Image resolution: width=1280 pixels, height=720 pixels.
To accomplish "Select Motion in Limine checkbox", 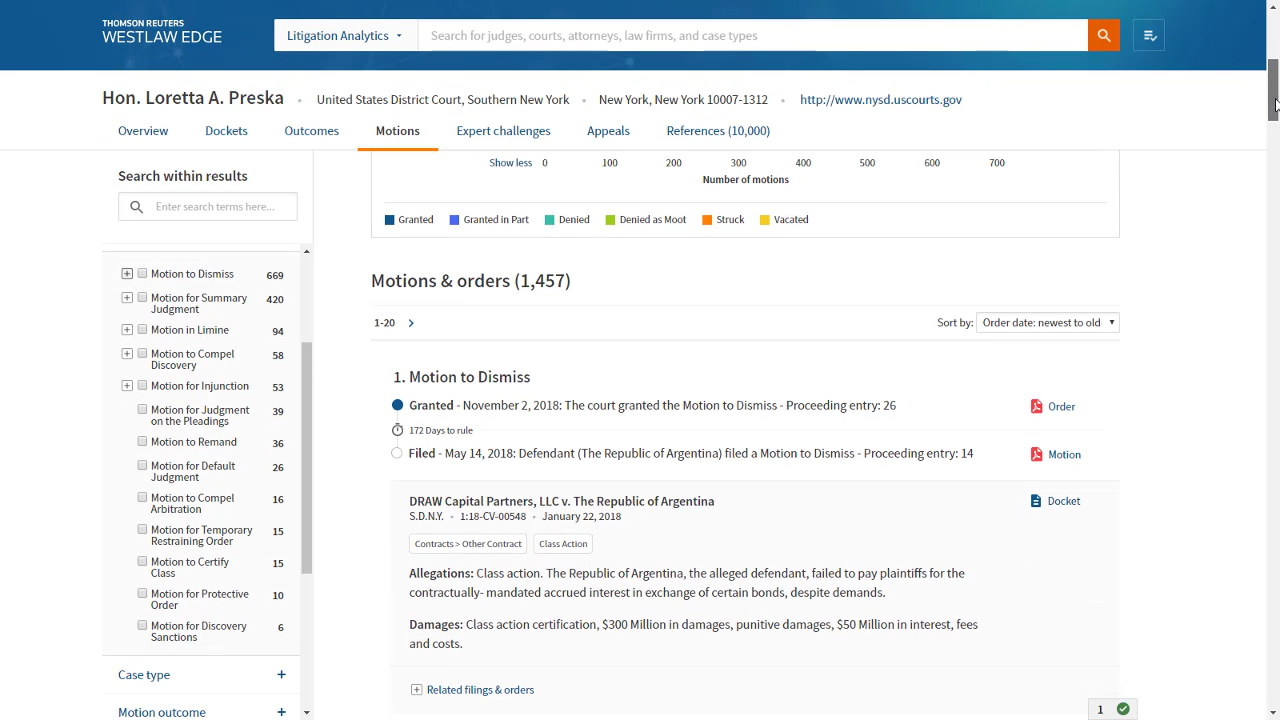I will pos(142,329).
